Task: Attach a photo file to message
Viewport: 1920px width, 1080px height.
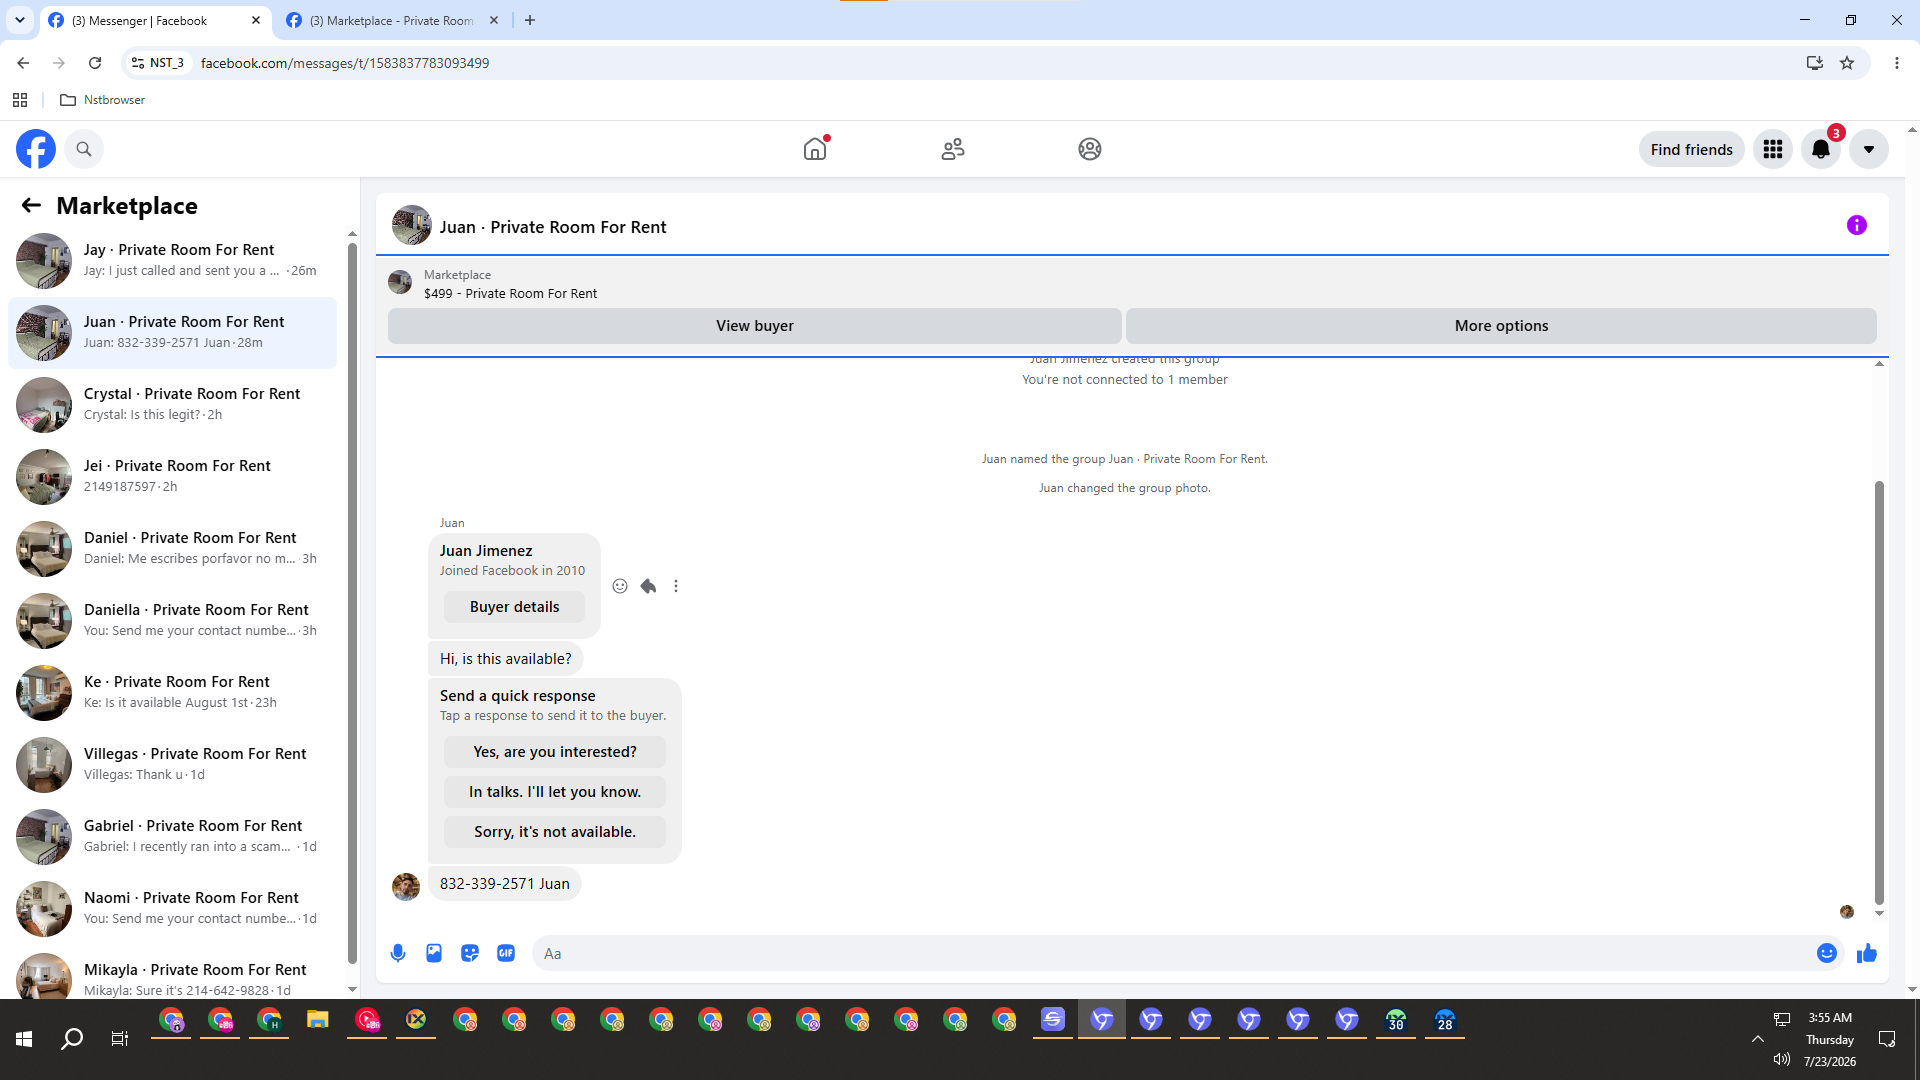Action: pos(434,953)
